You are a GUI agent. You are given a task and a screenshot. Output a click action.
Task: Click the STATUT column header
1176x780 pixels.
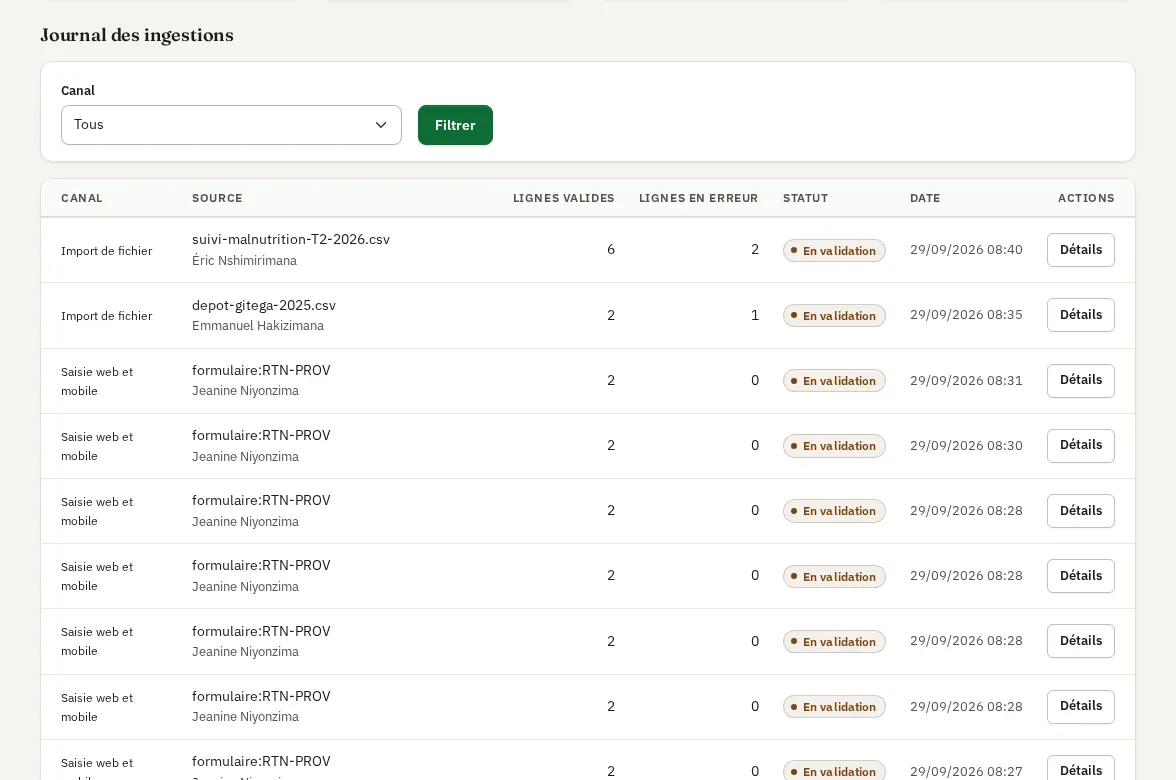pyautogui.click(x=806, y=198)
